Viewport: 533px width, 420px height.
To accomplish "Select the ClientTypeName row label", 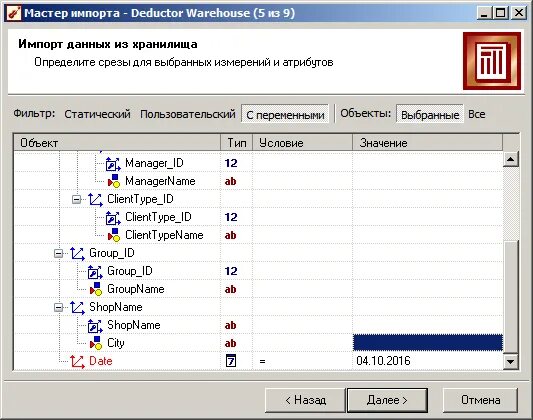I will pos(164,235).
